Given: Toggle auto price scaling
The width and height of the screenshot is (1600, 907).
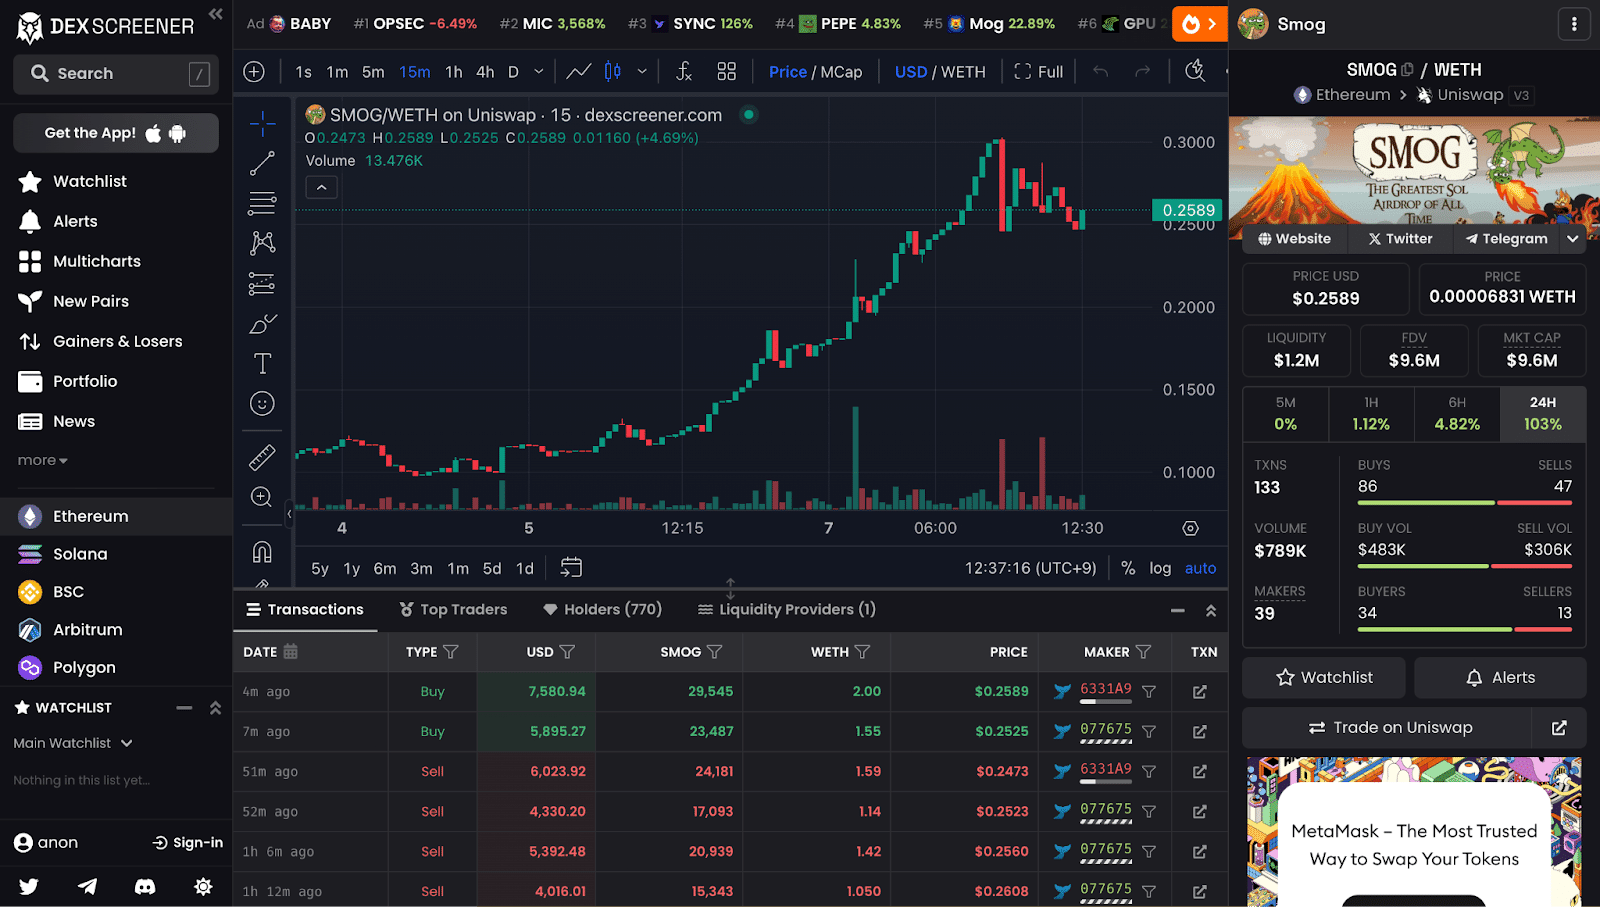Looking at the screenshot, I should click(1200, 568).
